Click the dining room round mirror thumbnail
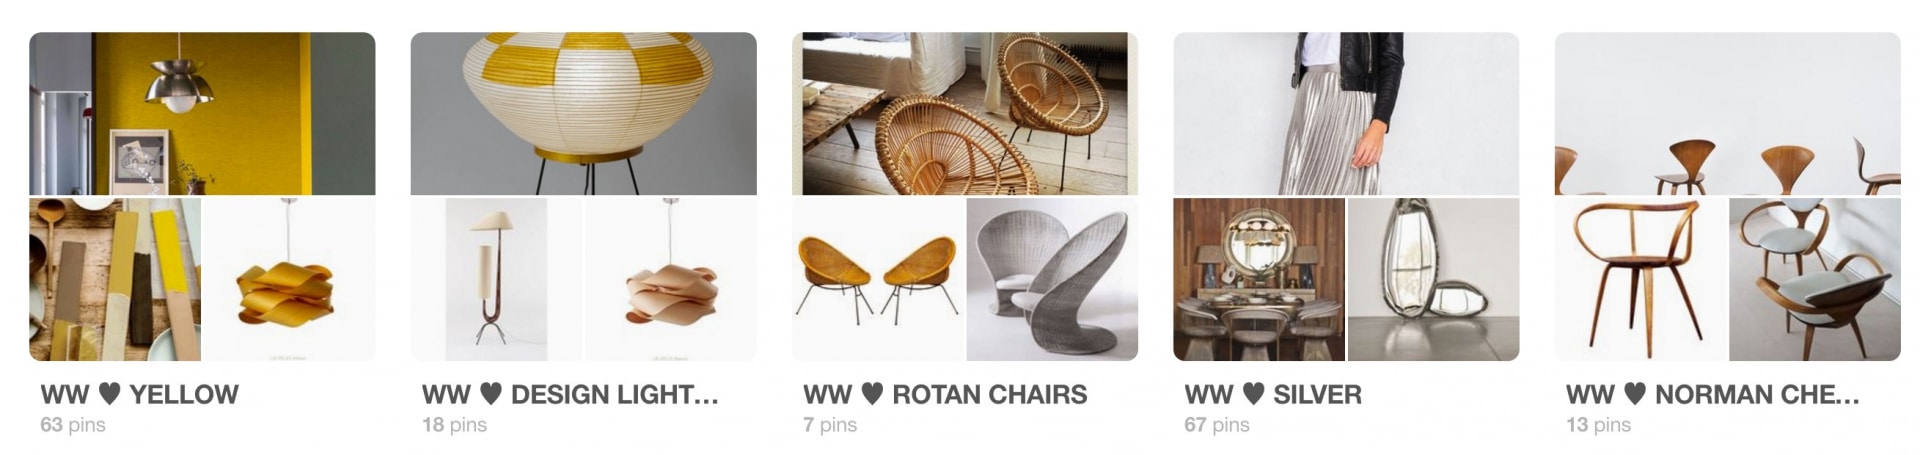1920x455 pixels. 1259,279
